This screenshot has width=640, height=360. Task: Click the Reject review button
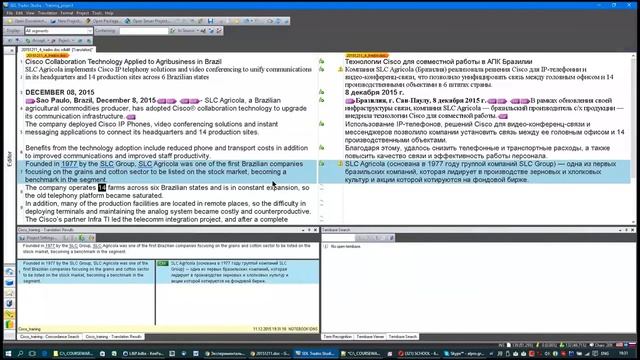point(64,41)
